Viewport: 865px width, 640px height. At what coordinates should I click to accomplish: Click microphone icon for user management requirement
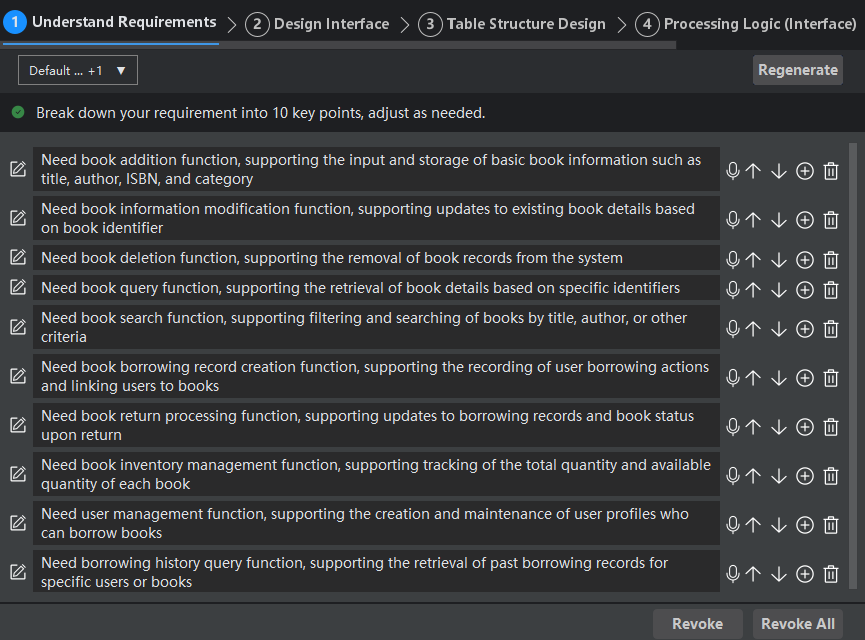coord(733,524)
